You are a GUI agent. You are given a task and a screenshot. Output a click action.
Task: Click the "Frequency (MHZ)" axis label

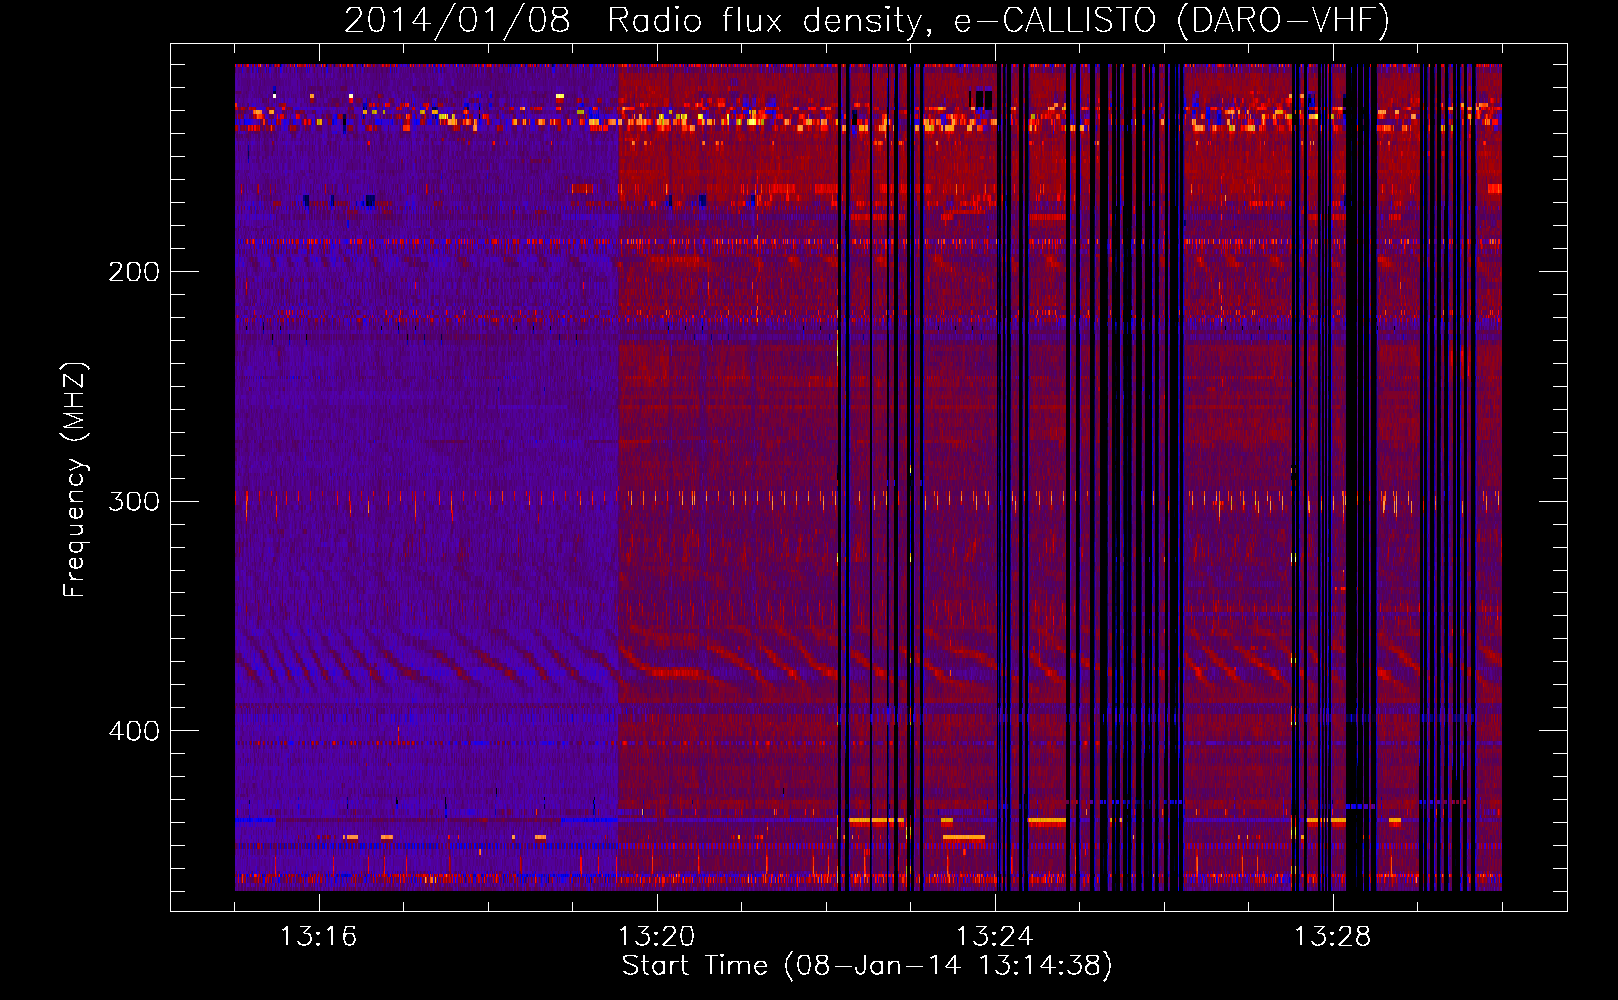(75, 480)
